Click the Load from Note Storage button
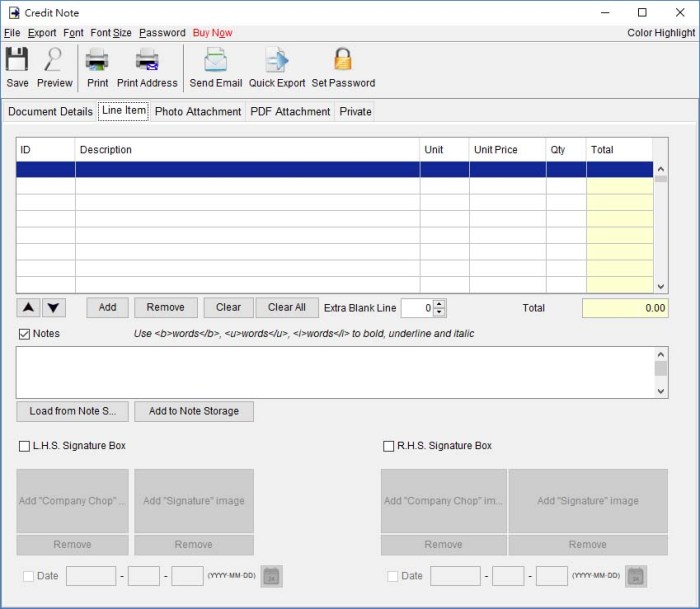 73,411
